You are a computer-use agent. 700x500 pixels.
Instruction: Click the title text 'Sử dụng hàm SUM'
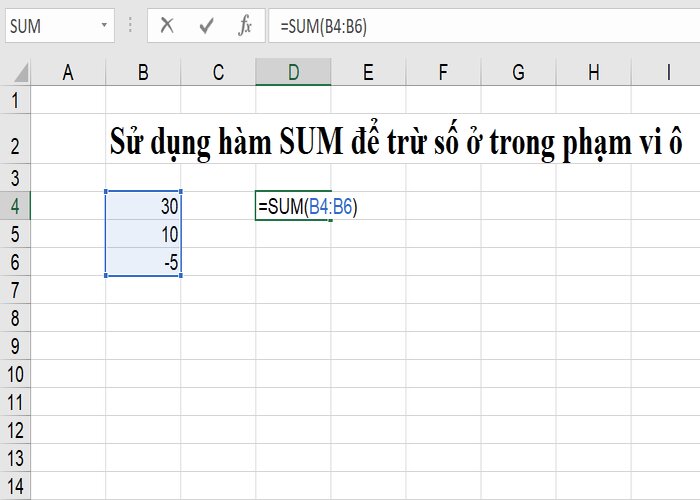pyautogui.click(x=226, y=142)
